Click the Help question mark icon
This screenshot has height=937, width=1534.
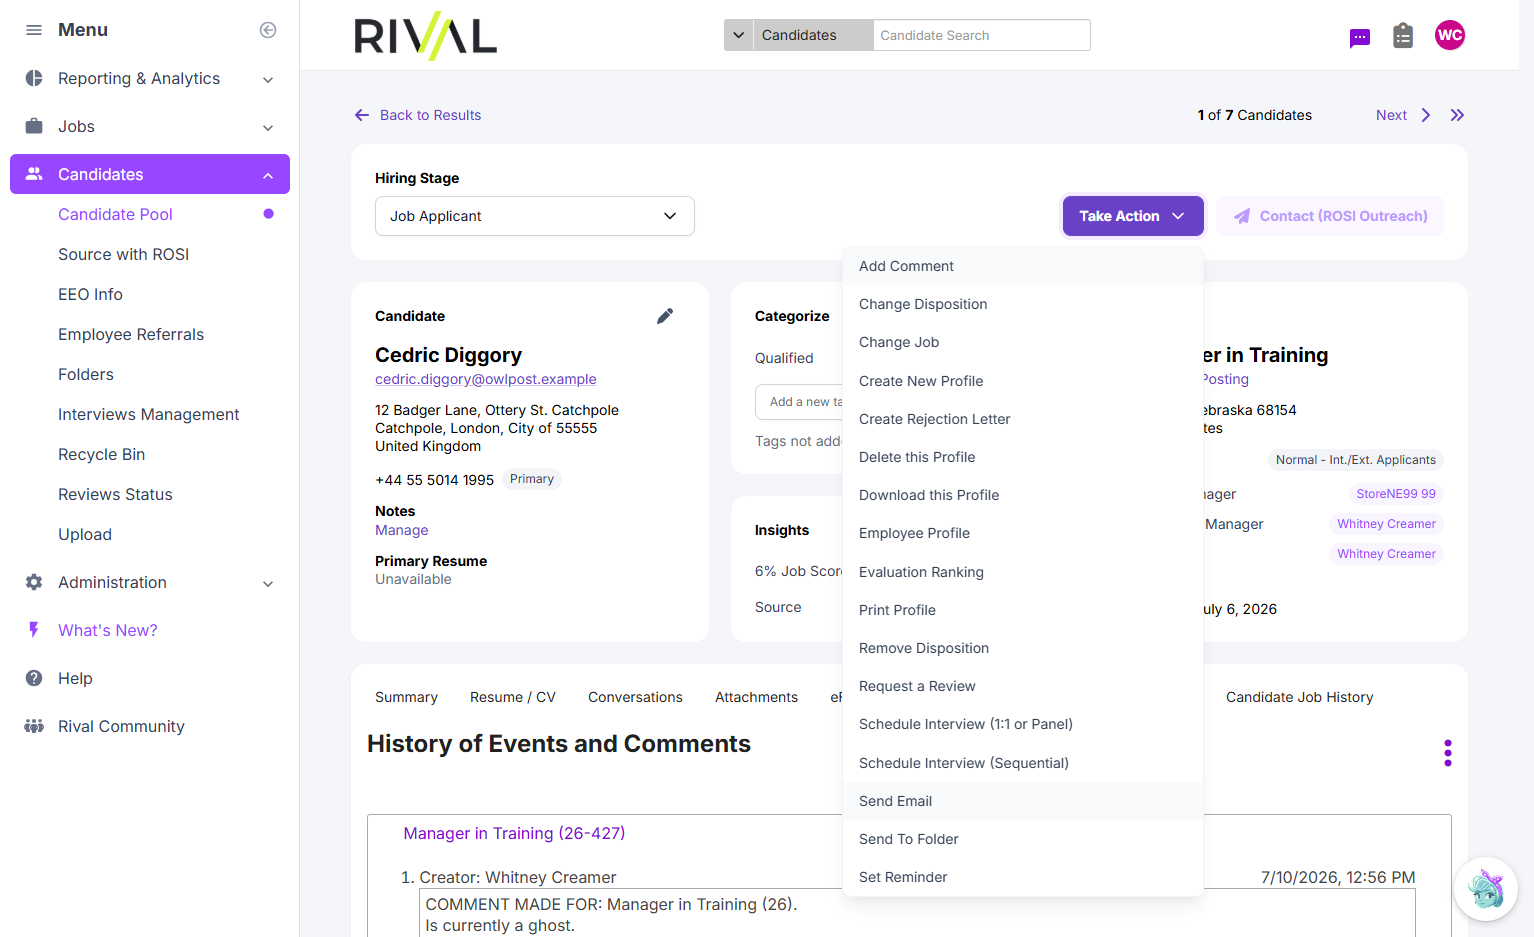tap(34, 678)
